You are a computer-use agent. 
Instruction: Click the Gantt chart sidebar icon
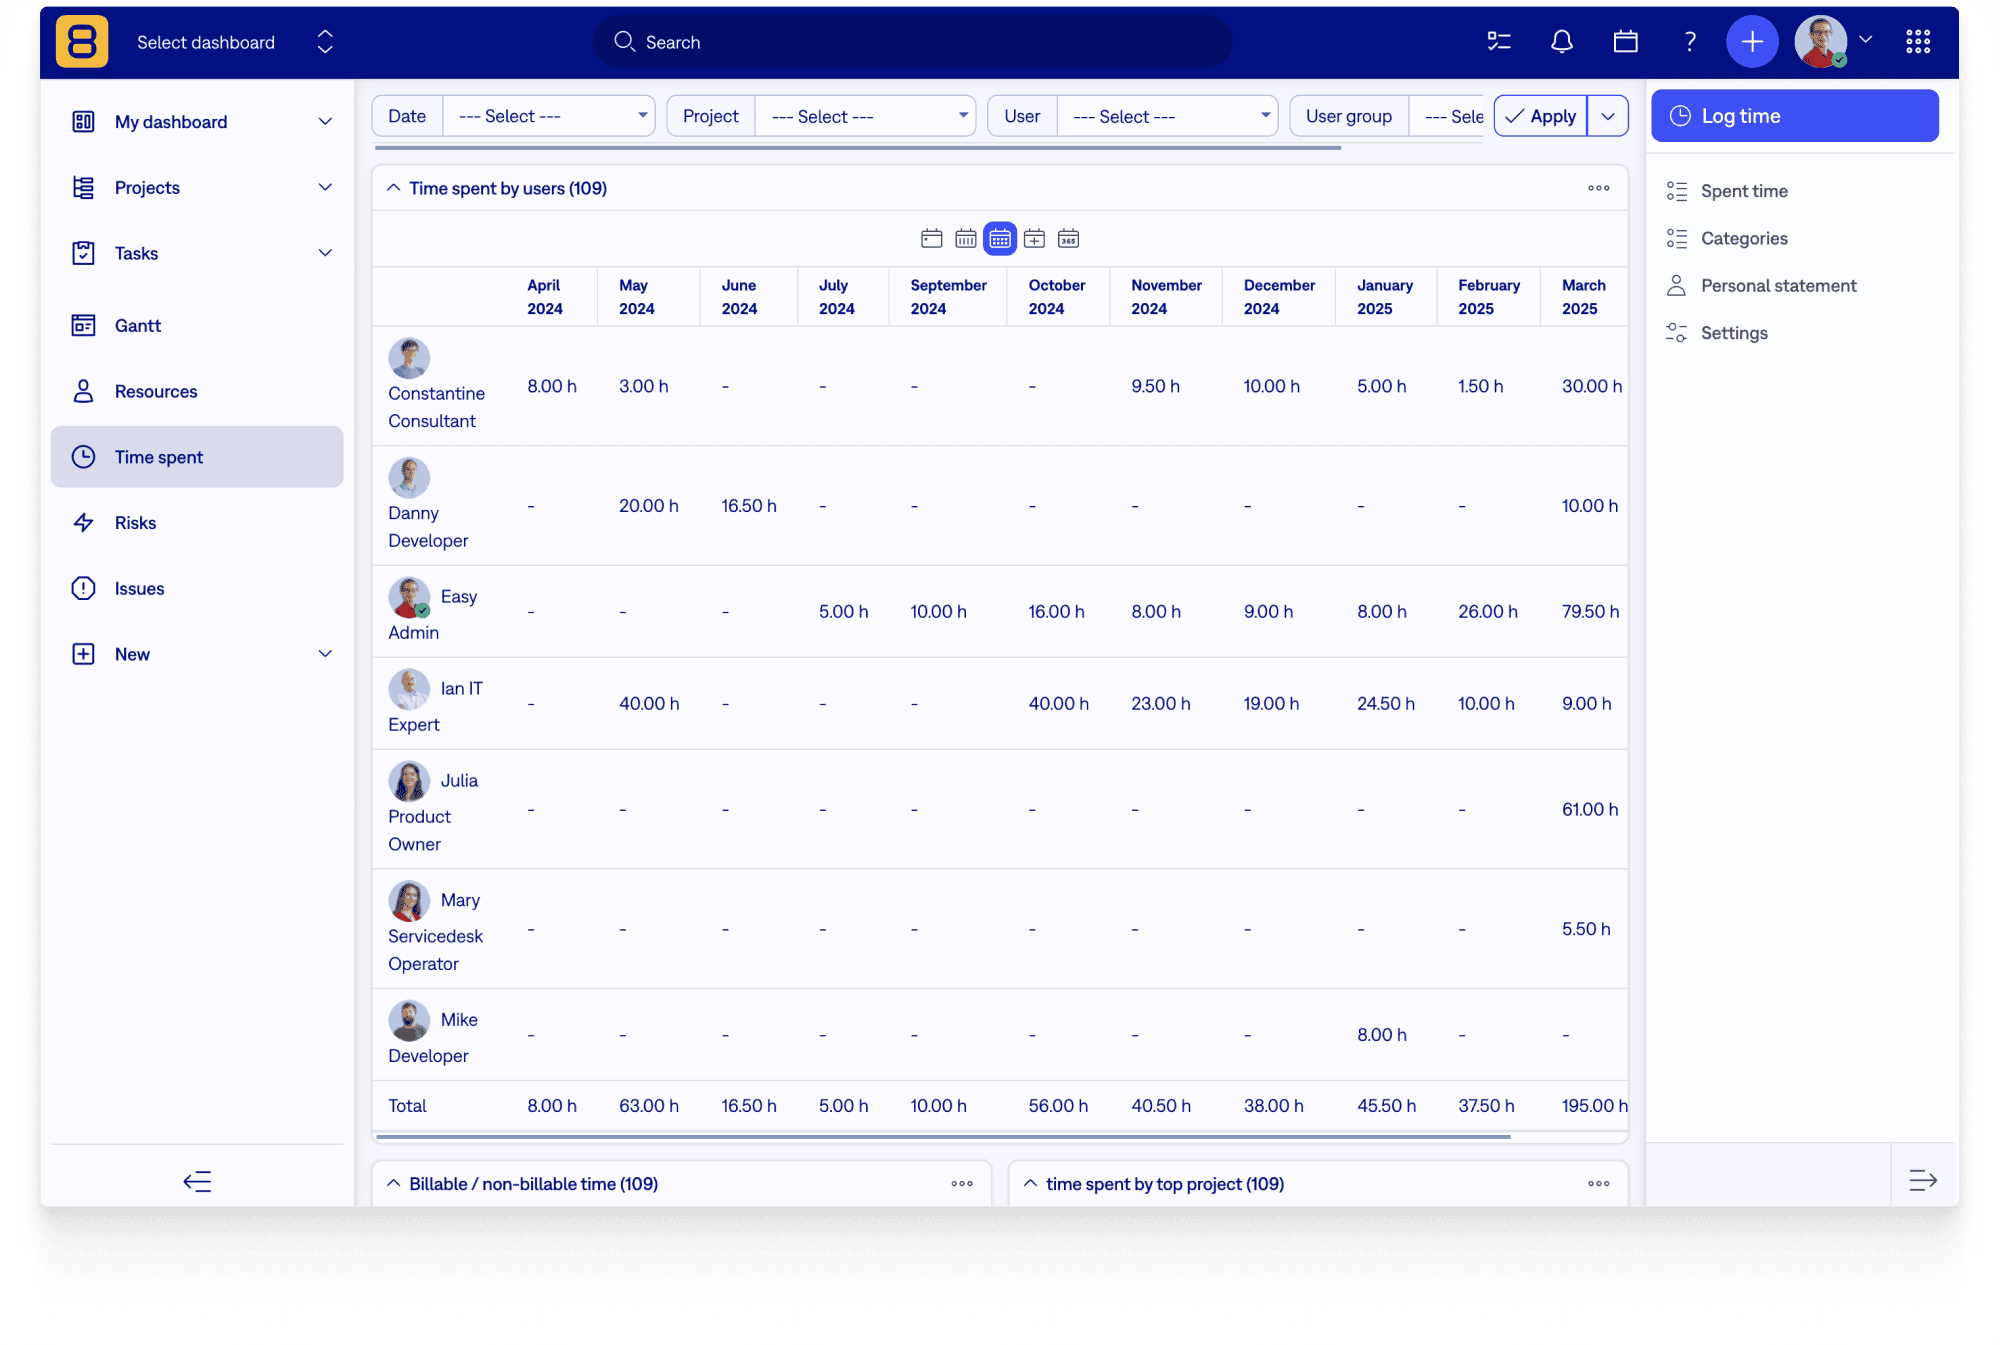84,325
